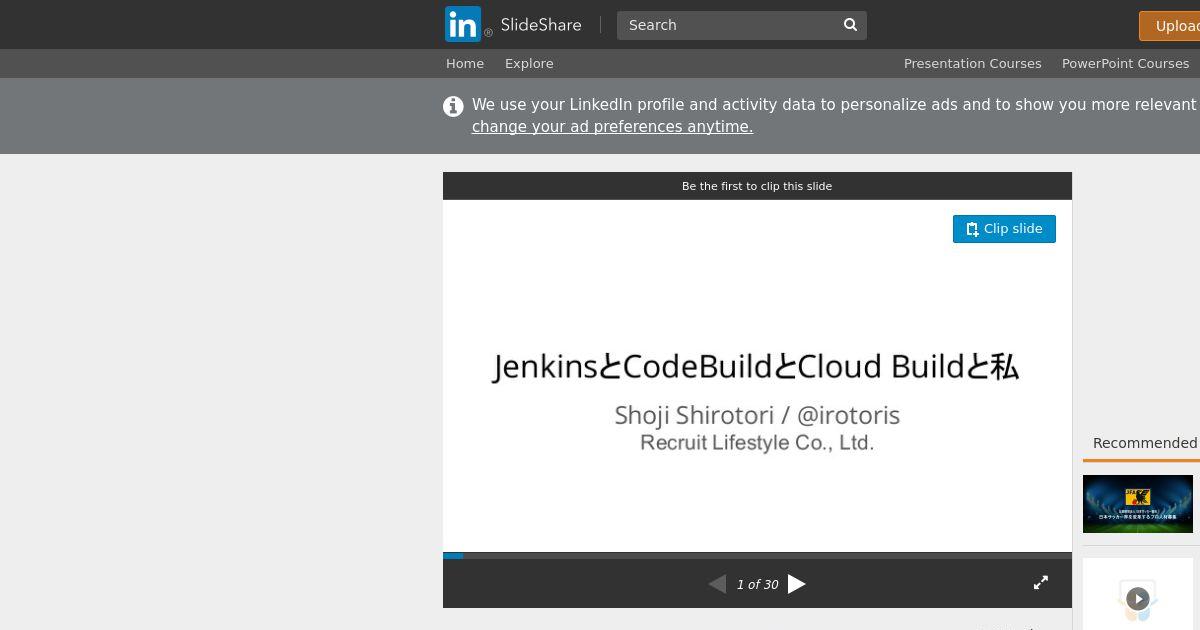Click 'Be the first to clip this slide' text
This screenshot has width=1200, height=630.
(x=757, y=186)
